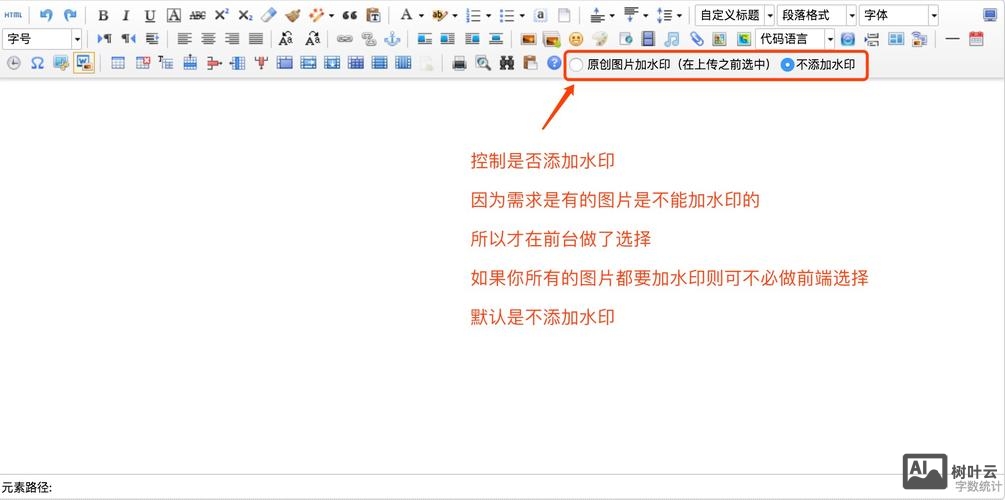Image resolution: width=1005 pixels, height=500 pixels.
Task: Insert an anchor
Action: tap(392, 39)
